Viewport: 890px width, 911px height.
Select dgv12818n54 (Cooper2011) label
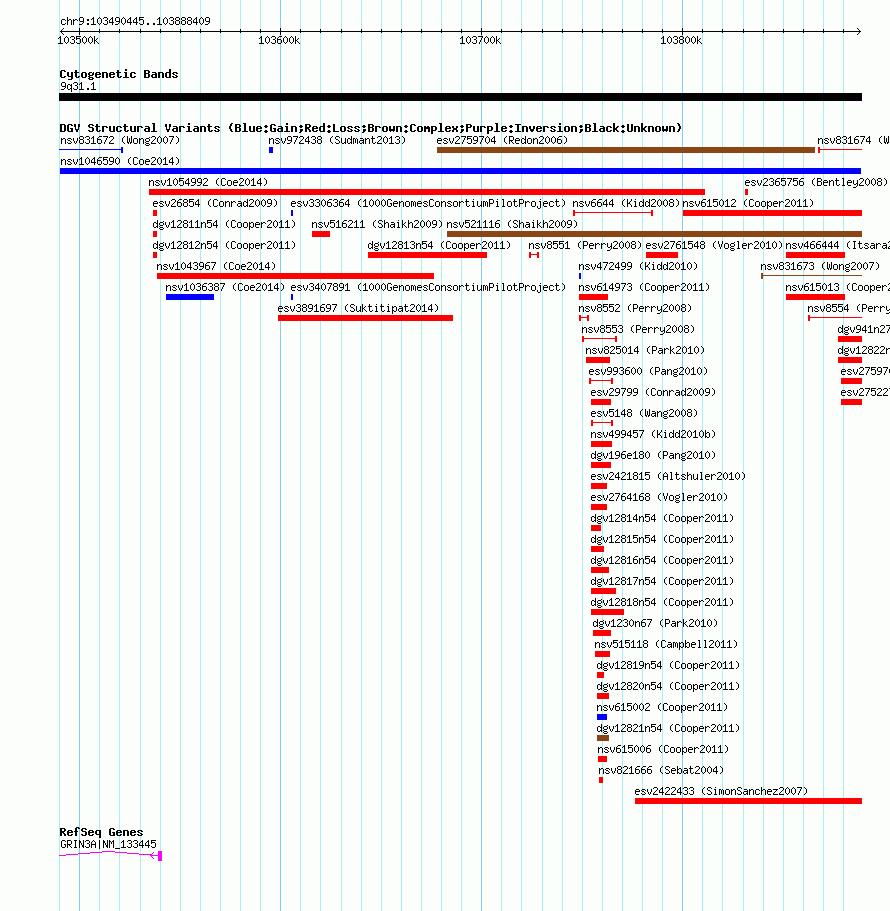point(662,602)
